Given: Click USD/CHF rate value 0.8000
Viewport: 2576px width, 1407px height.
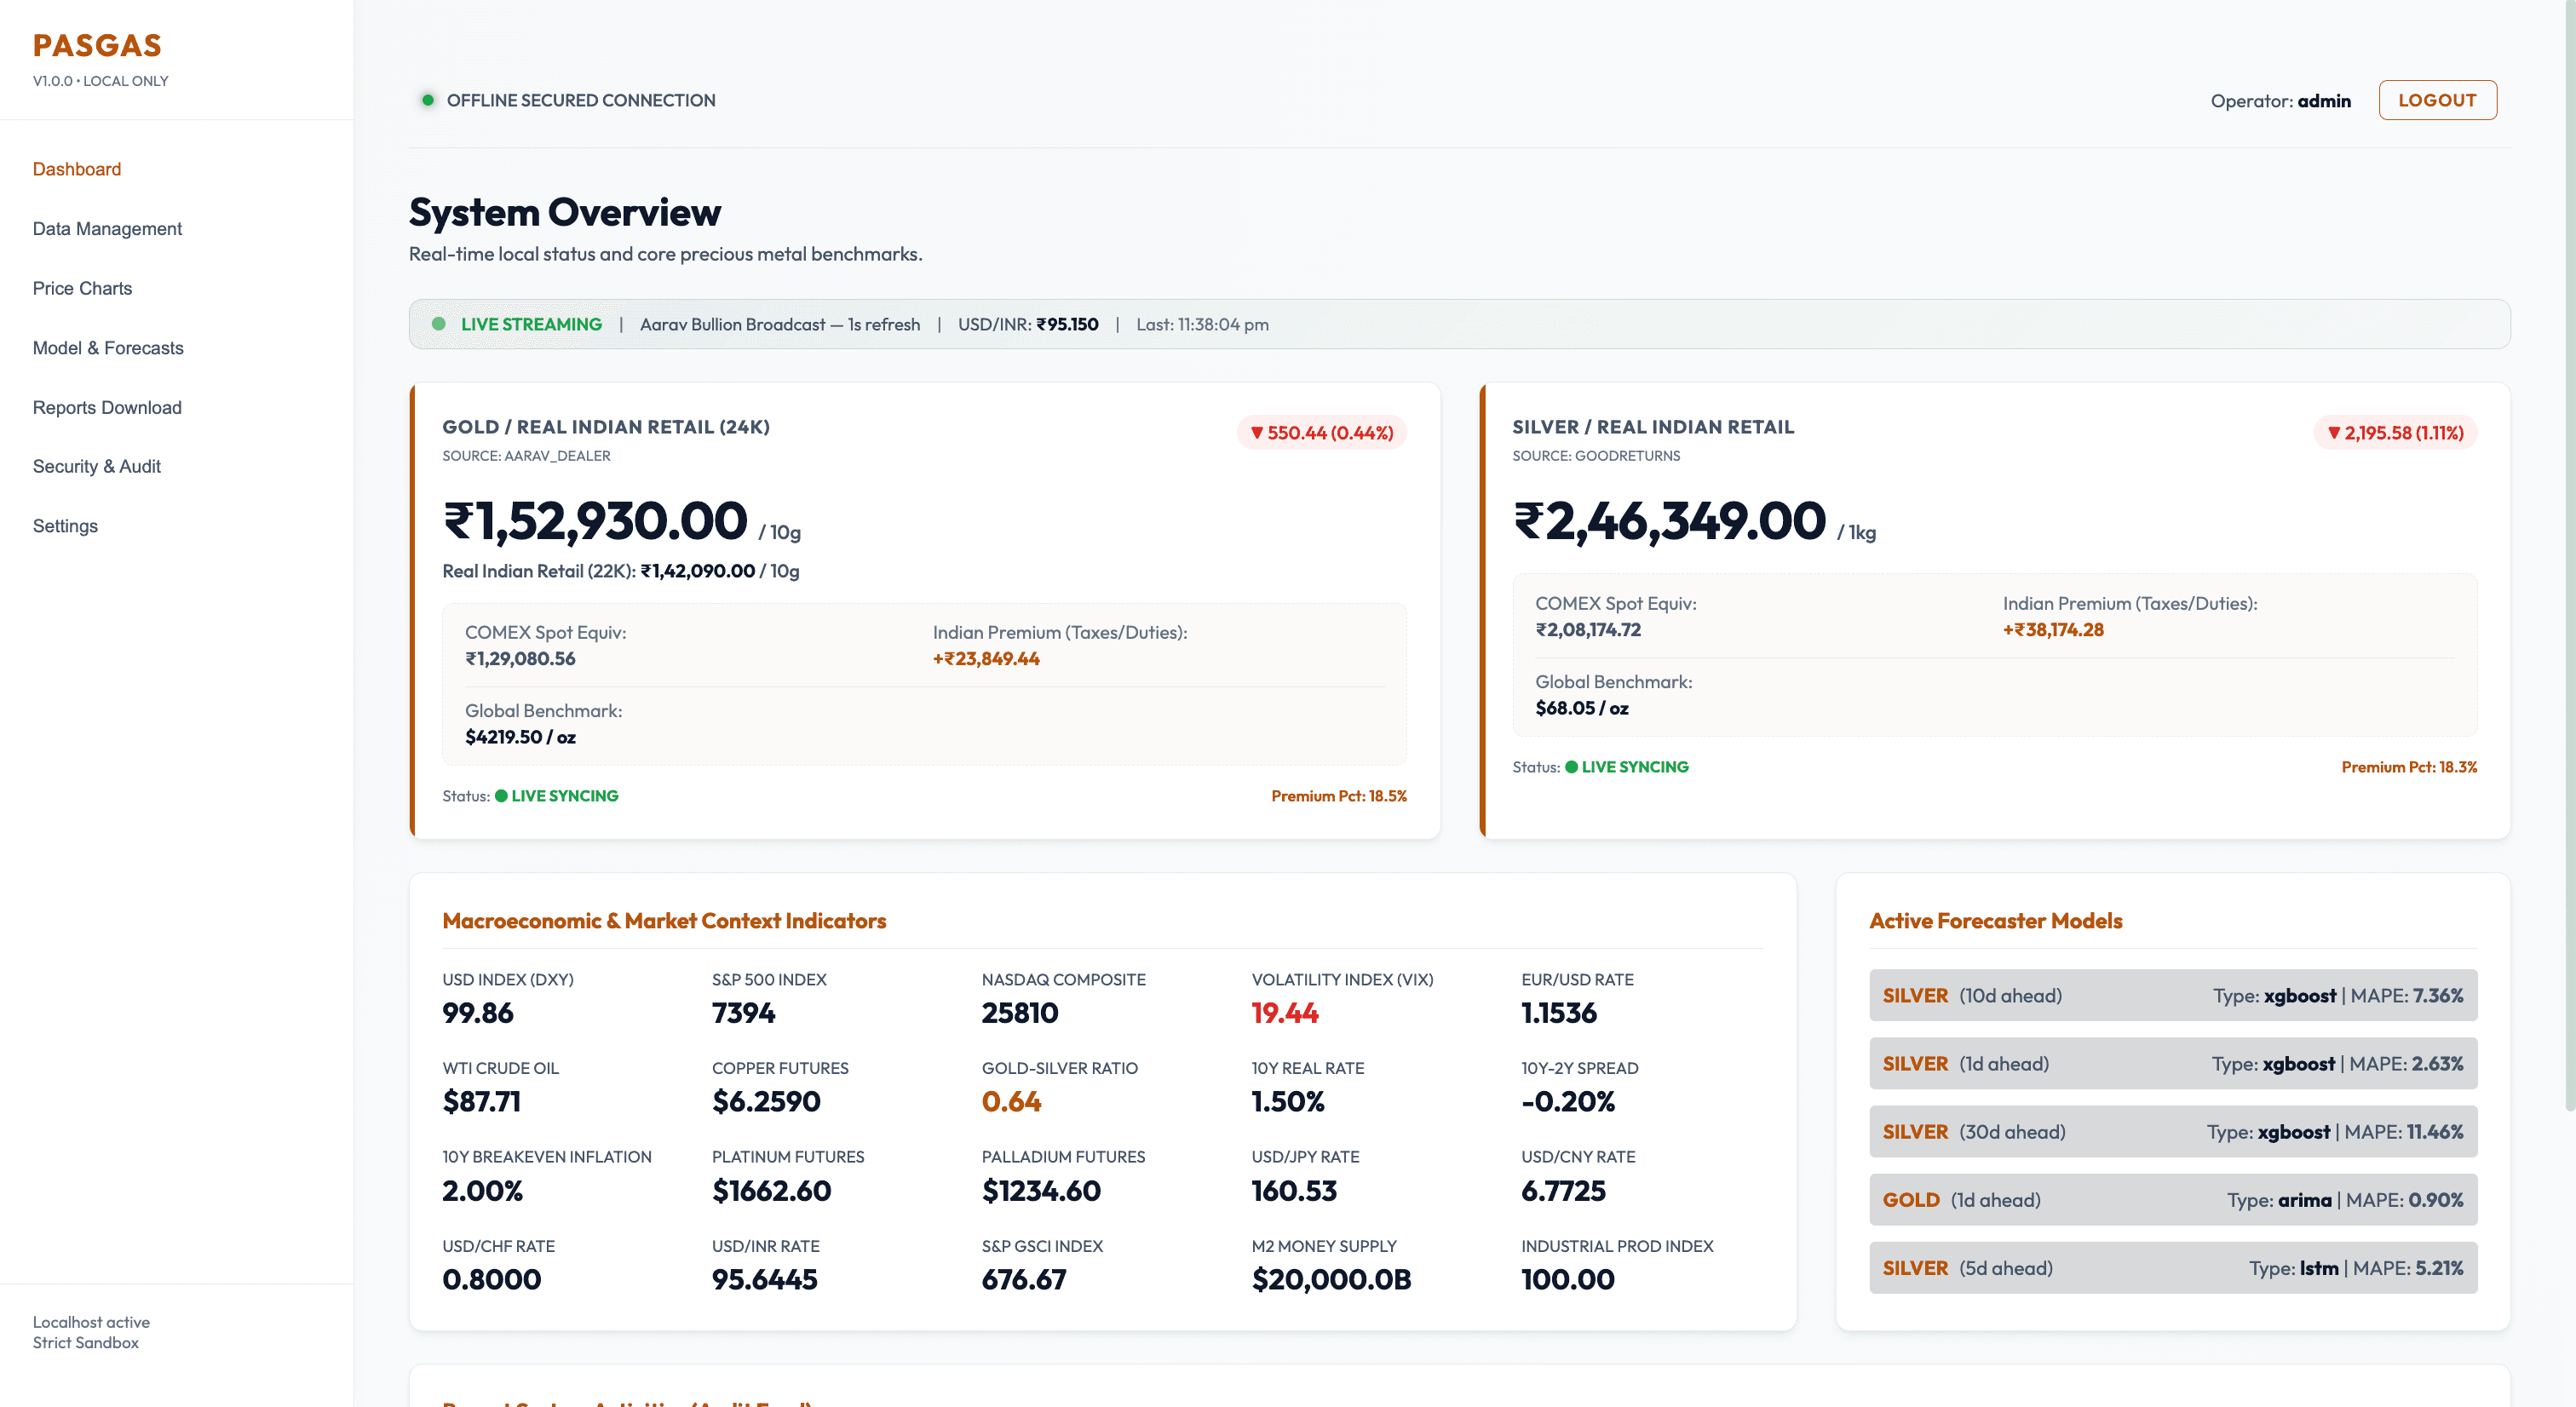Looking at the screenshot, I should 492,1280.
